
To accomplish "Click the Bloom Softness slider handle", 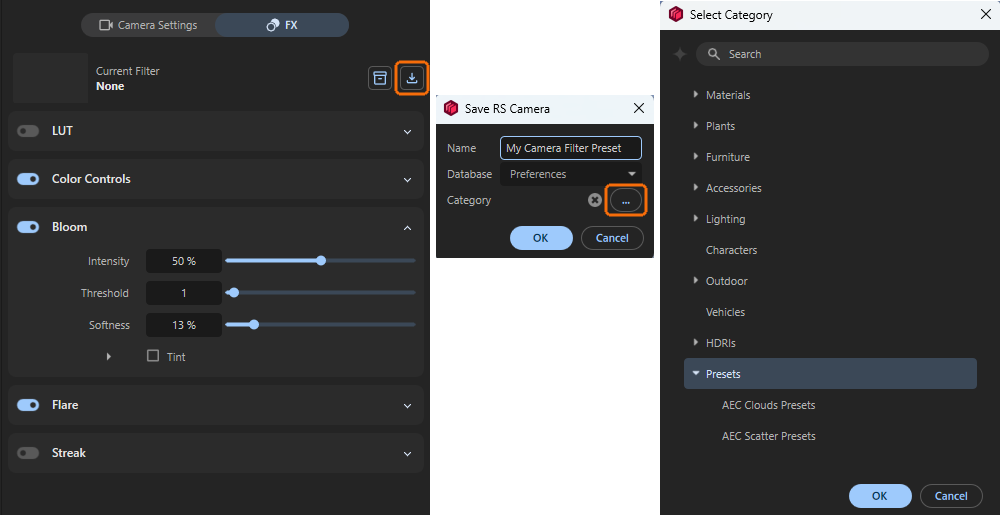I will pyautogui.click(x=254, y=324).
